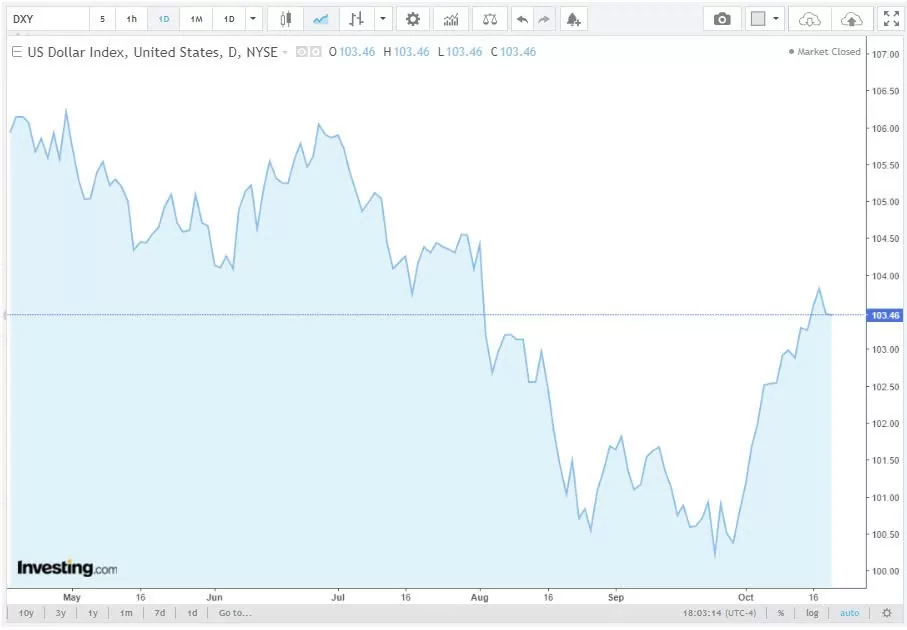
Task: Select the 1M interval
Action: [x=196, y=19]
